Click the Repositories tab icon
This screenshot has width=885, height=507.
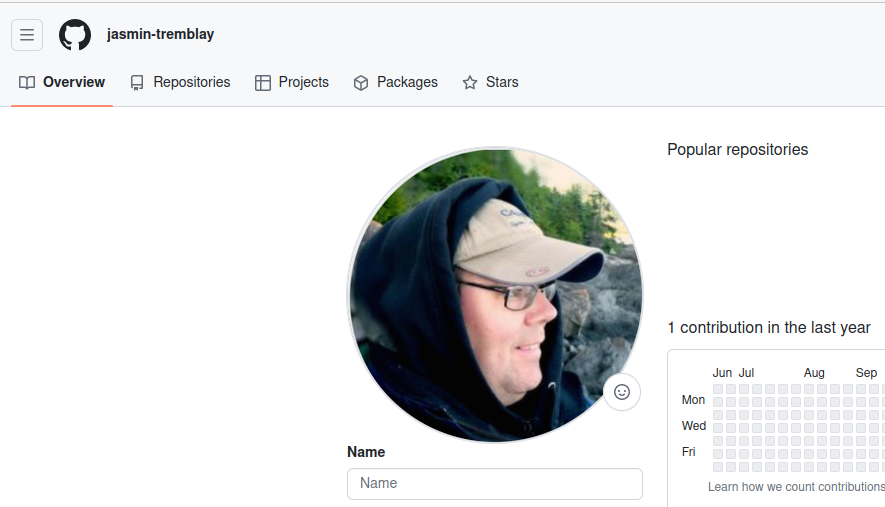click(137, 83)
